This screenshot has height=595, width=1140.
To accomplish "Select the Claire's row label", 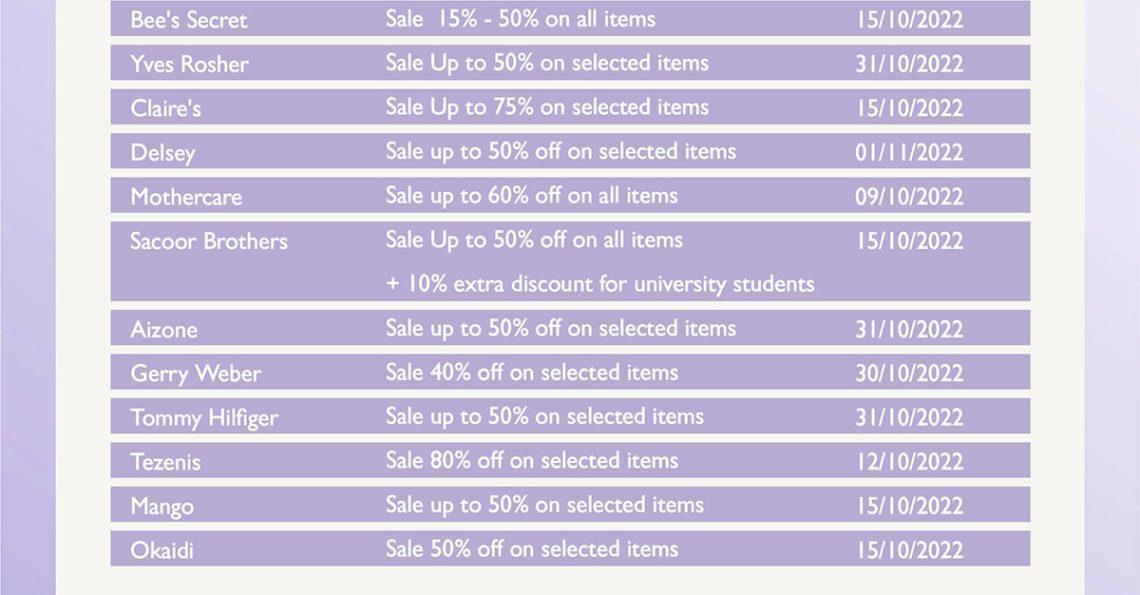I will (x=166, y=108).
